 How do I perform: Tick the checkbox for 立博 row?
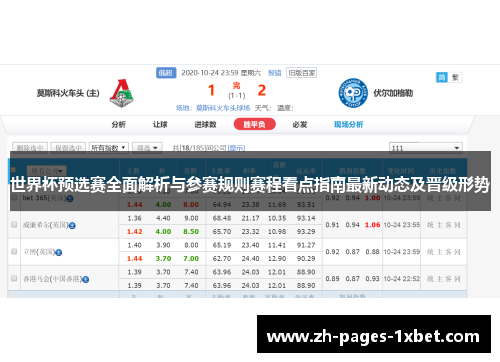pos(14,251)
